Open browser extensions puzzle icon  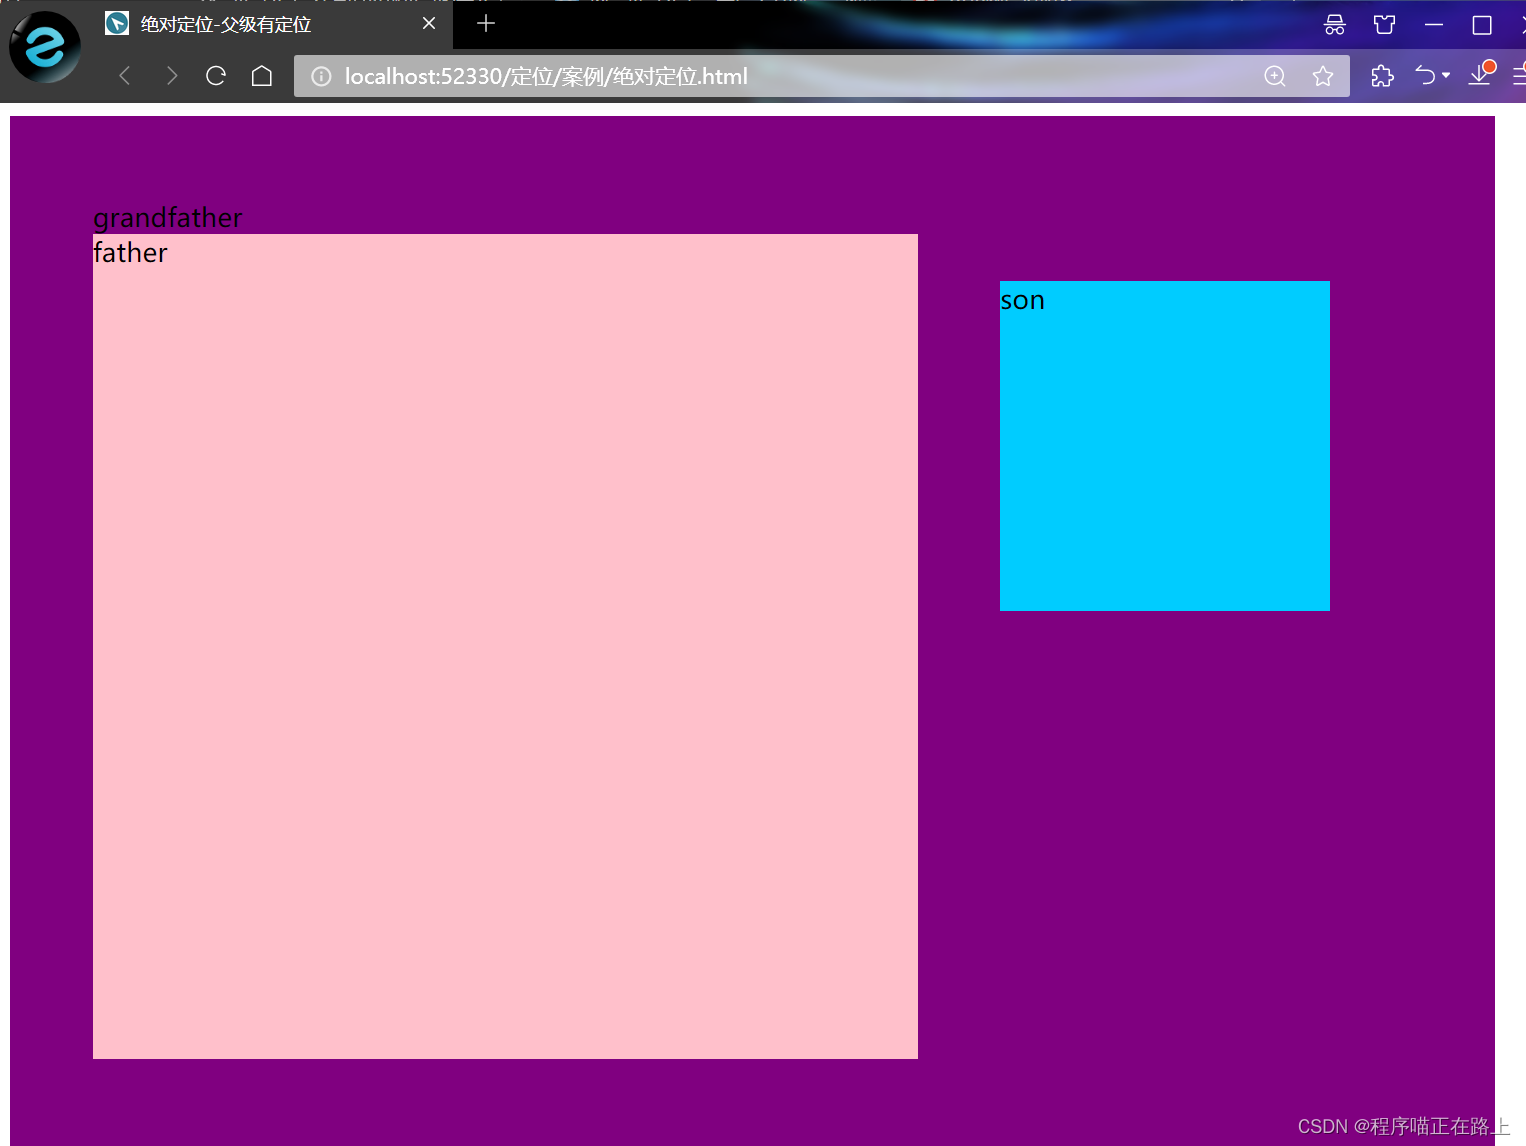point(1382,76)
